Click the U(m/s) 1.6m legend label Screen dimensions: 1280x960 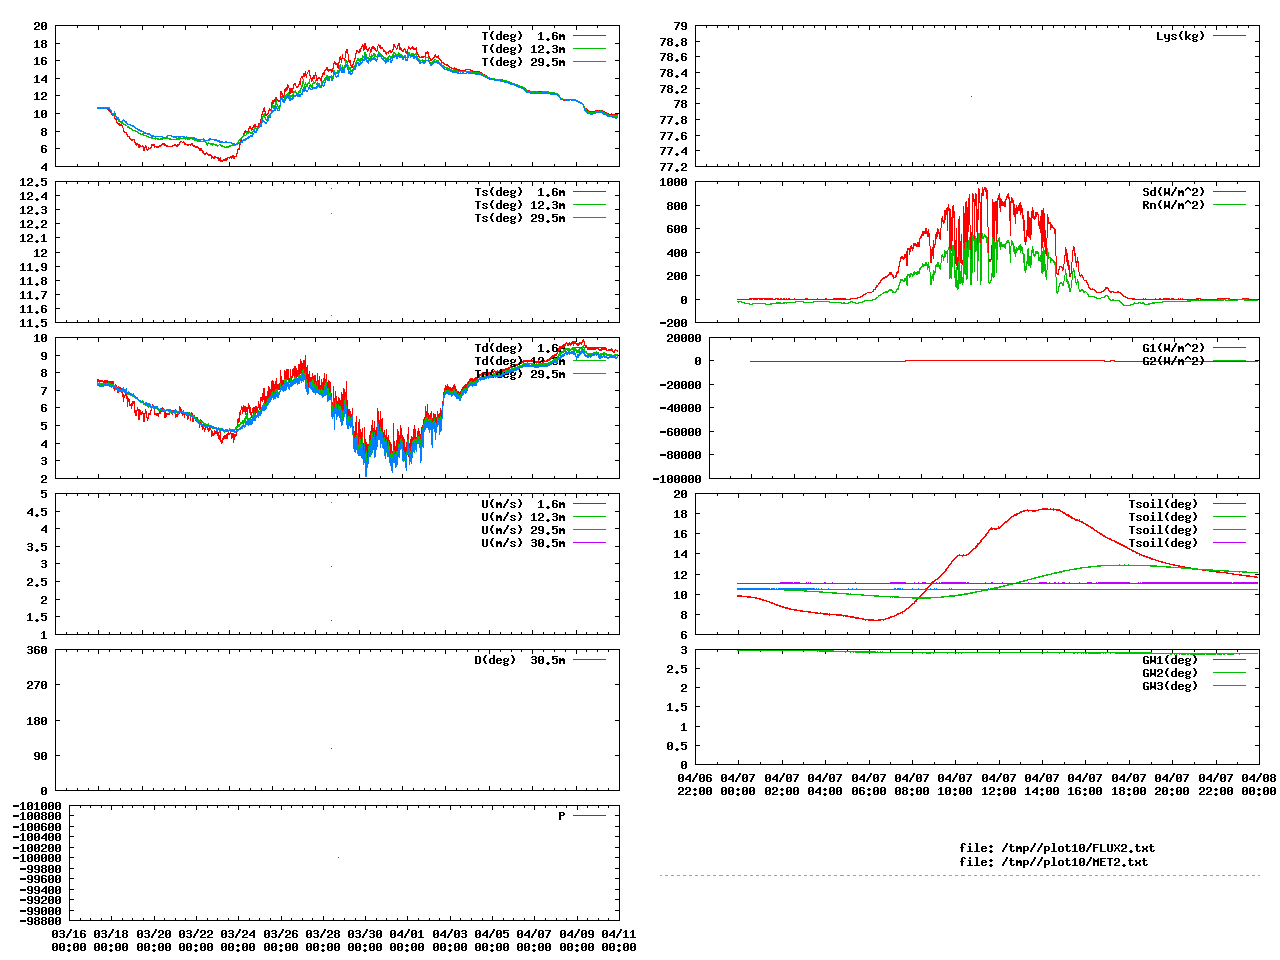[522, 504]
